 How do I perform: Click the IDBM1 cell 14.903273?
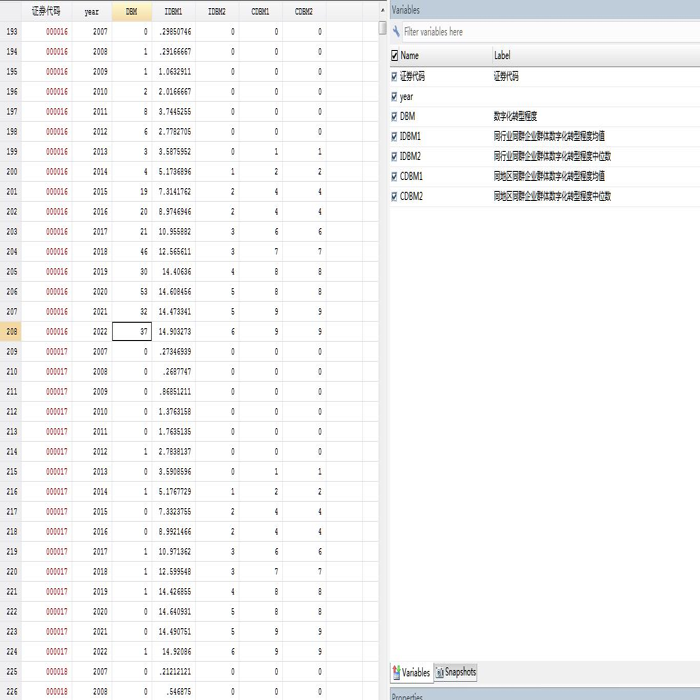(x=173, y=331)
